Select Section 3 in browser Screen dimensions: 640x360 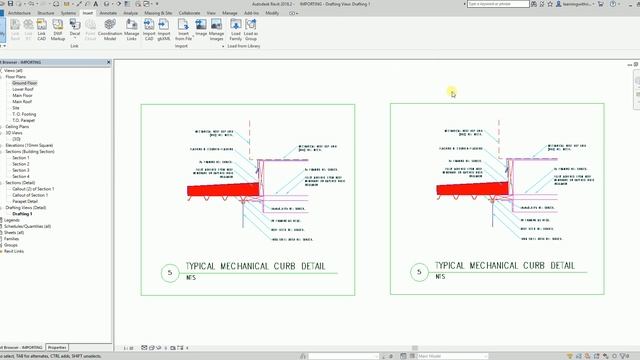pos(20,170)
